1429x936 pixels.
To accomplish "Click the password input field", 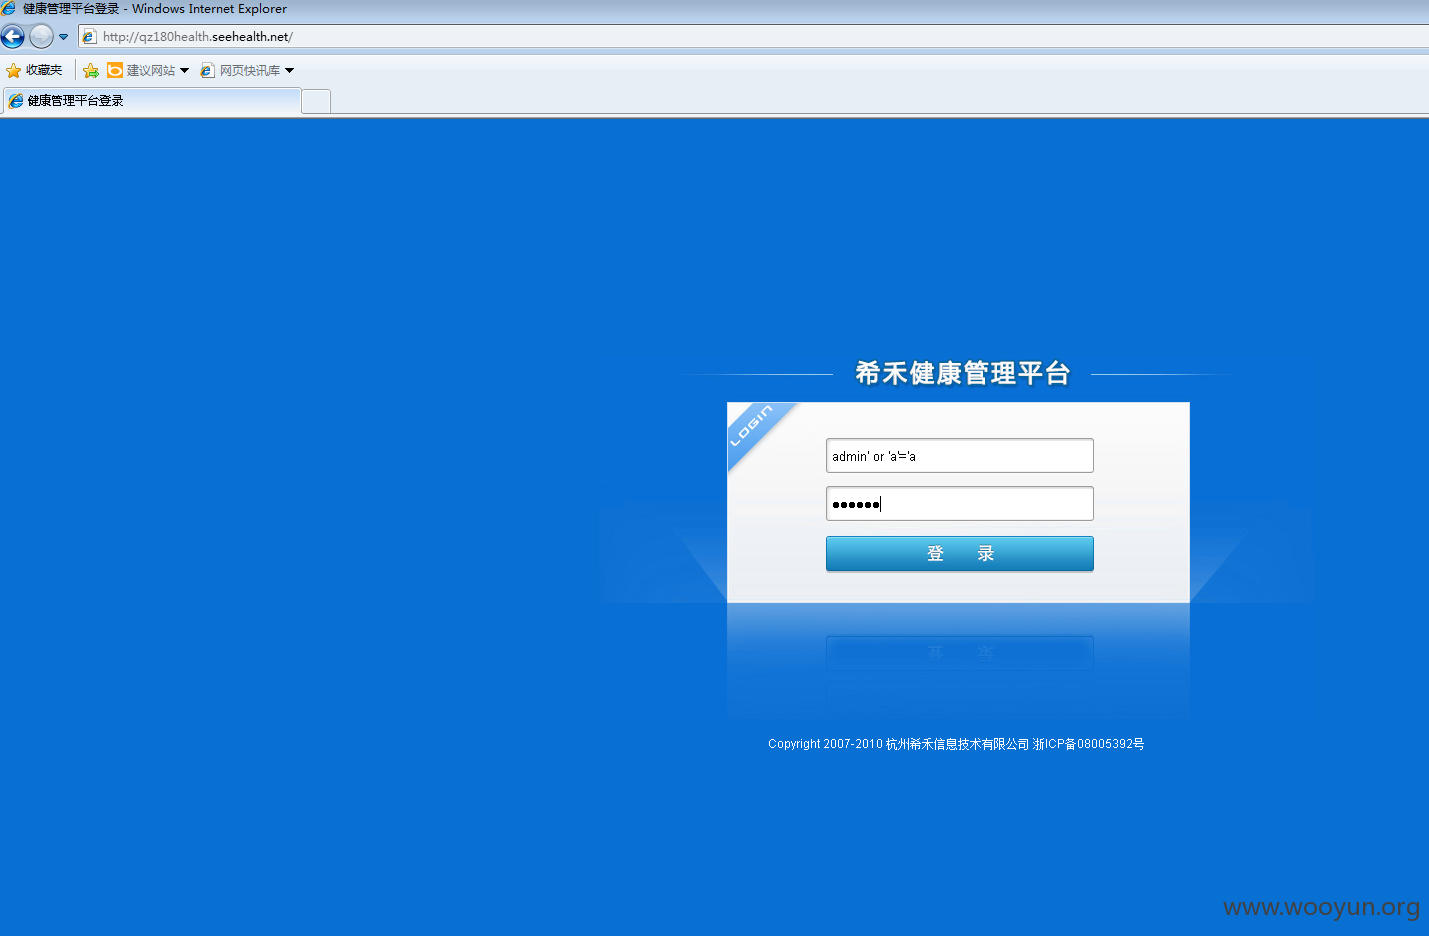I will tap(960, 504).
